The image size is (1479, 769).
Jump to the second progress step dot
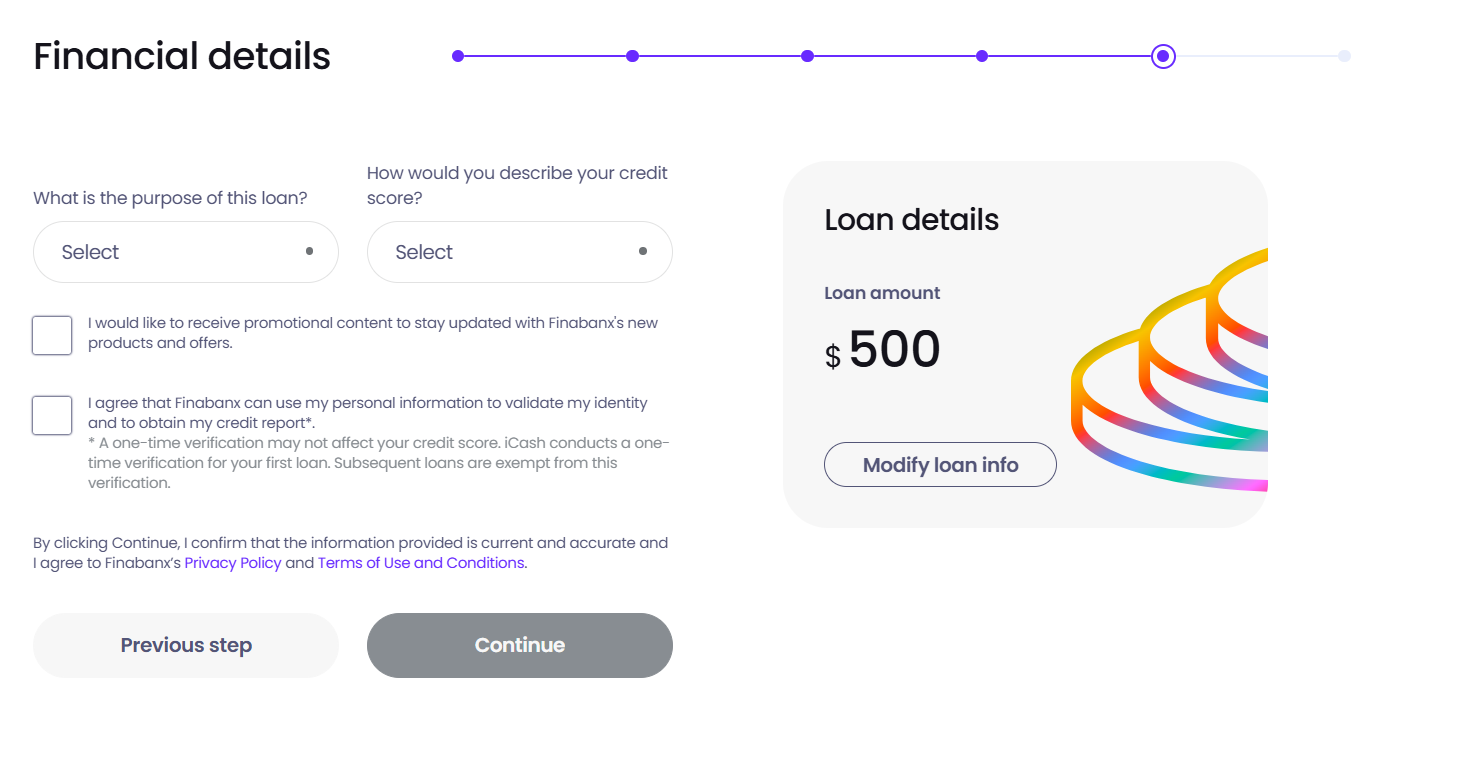coord(632,56)
